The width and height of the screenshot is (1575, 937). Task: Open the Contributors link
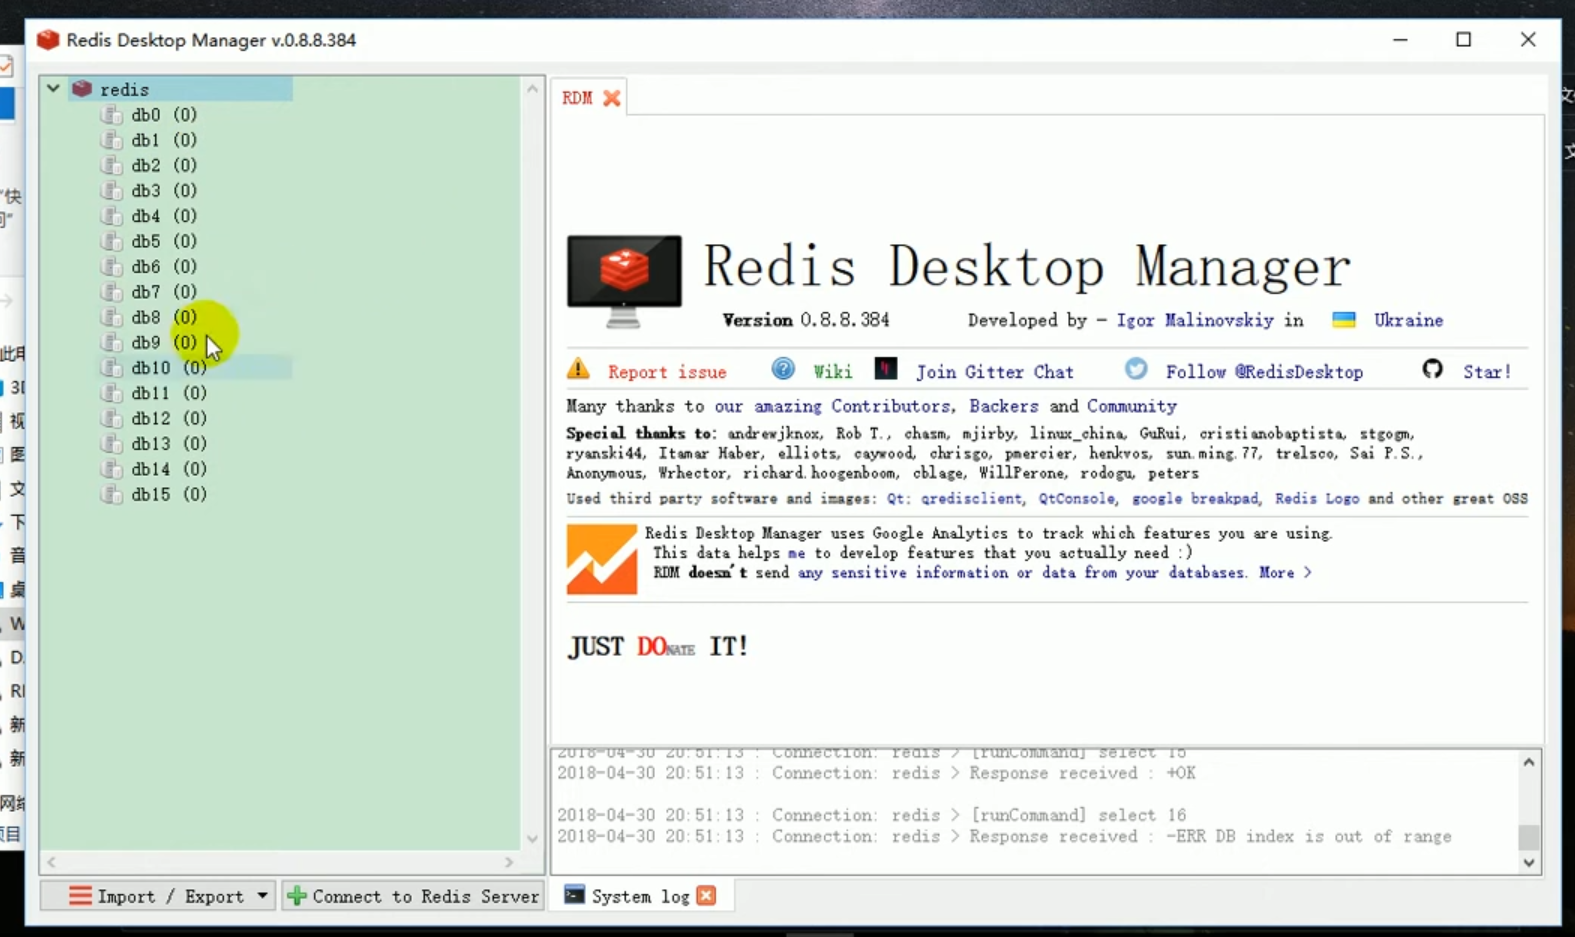tap(891, 406)
